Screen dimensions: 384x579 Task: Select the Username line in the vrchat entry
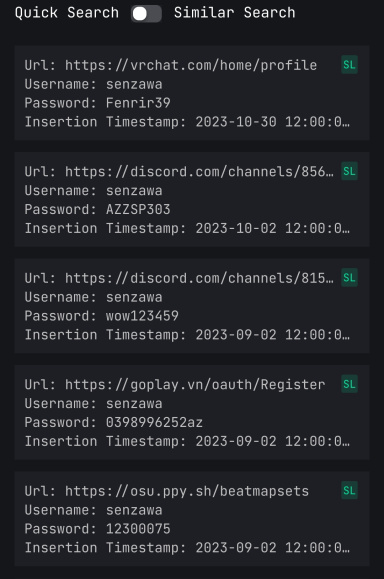tap(93, 84)
